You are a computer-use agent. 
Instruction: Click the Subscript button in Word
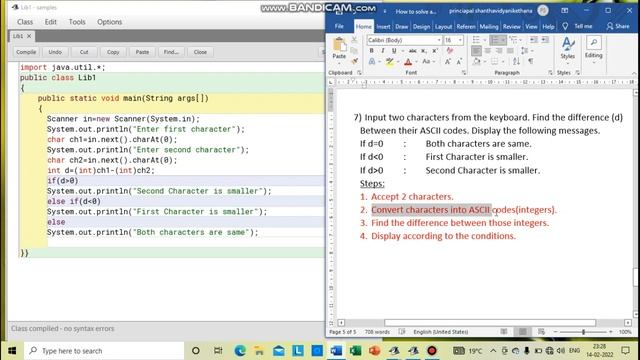424,51
